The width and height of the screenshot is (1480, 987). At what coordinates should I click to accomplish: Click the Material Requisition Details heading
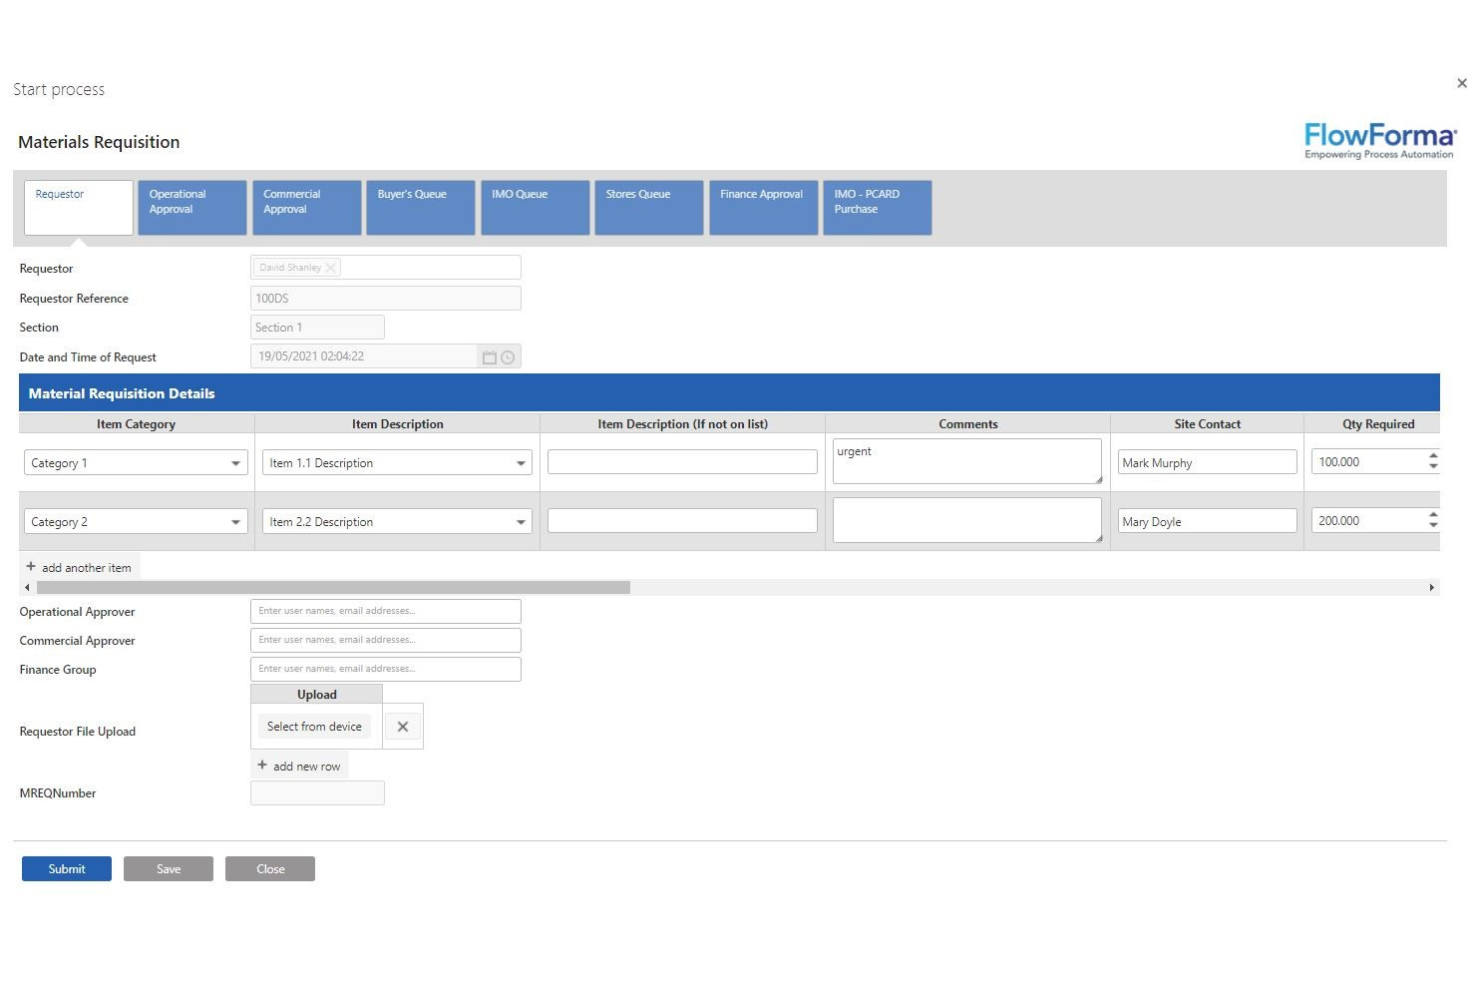click(x=122, y=394)
